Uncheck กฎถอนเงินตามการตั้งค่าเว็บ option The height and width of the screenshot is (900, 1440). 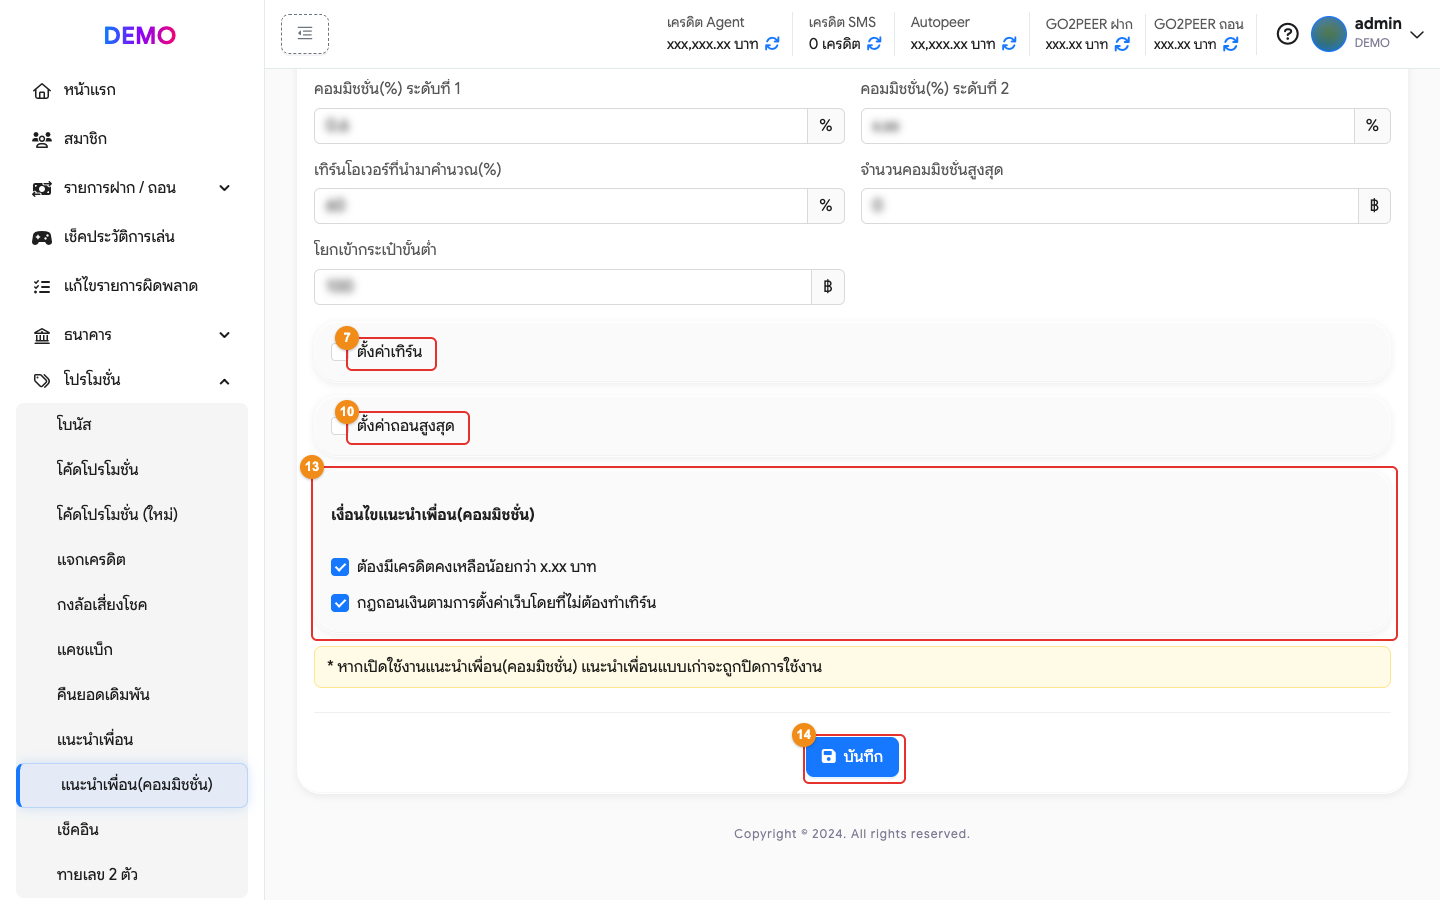click(x=340, y=603)
